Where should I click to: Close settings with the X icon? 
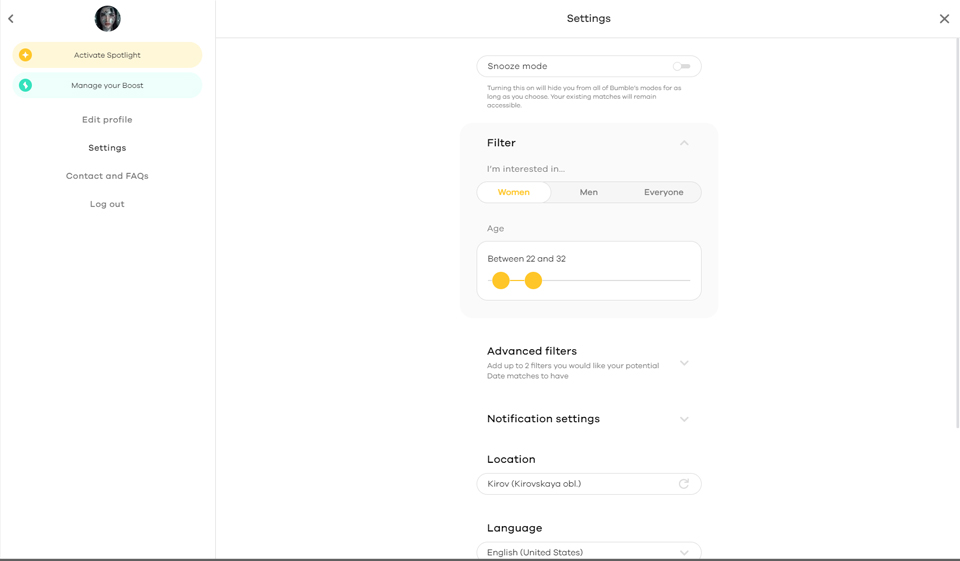pyautogui.click(x=944, y=19)
